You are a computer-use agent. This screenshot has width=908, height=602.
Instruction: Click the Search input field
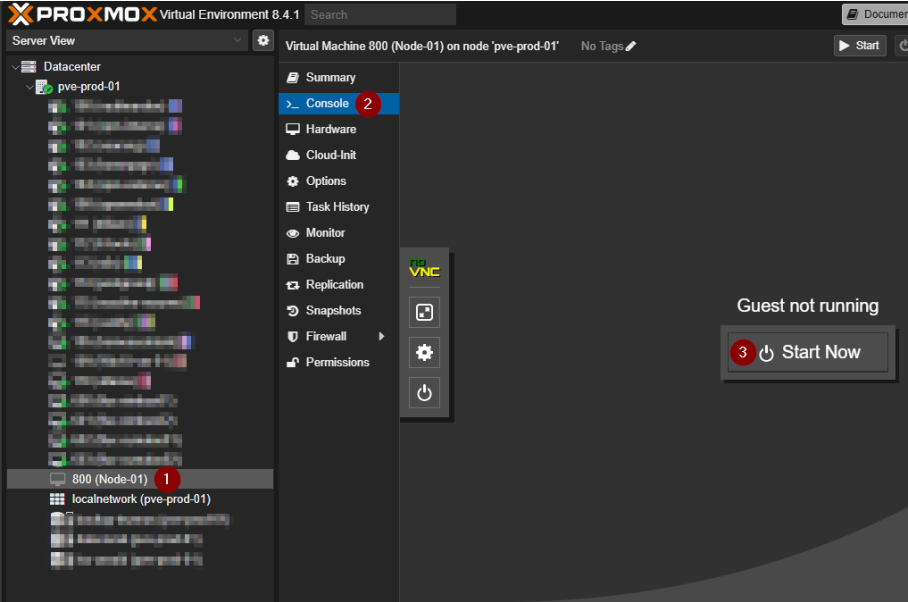[380, 15]
